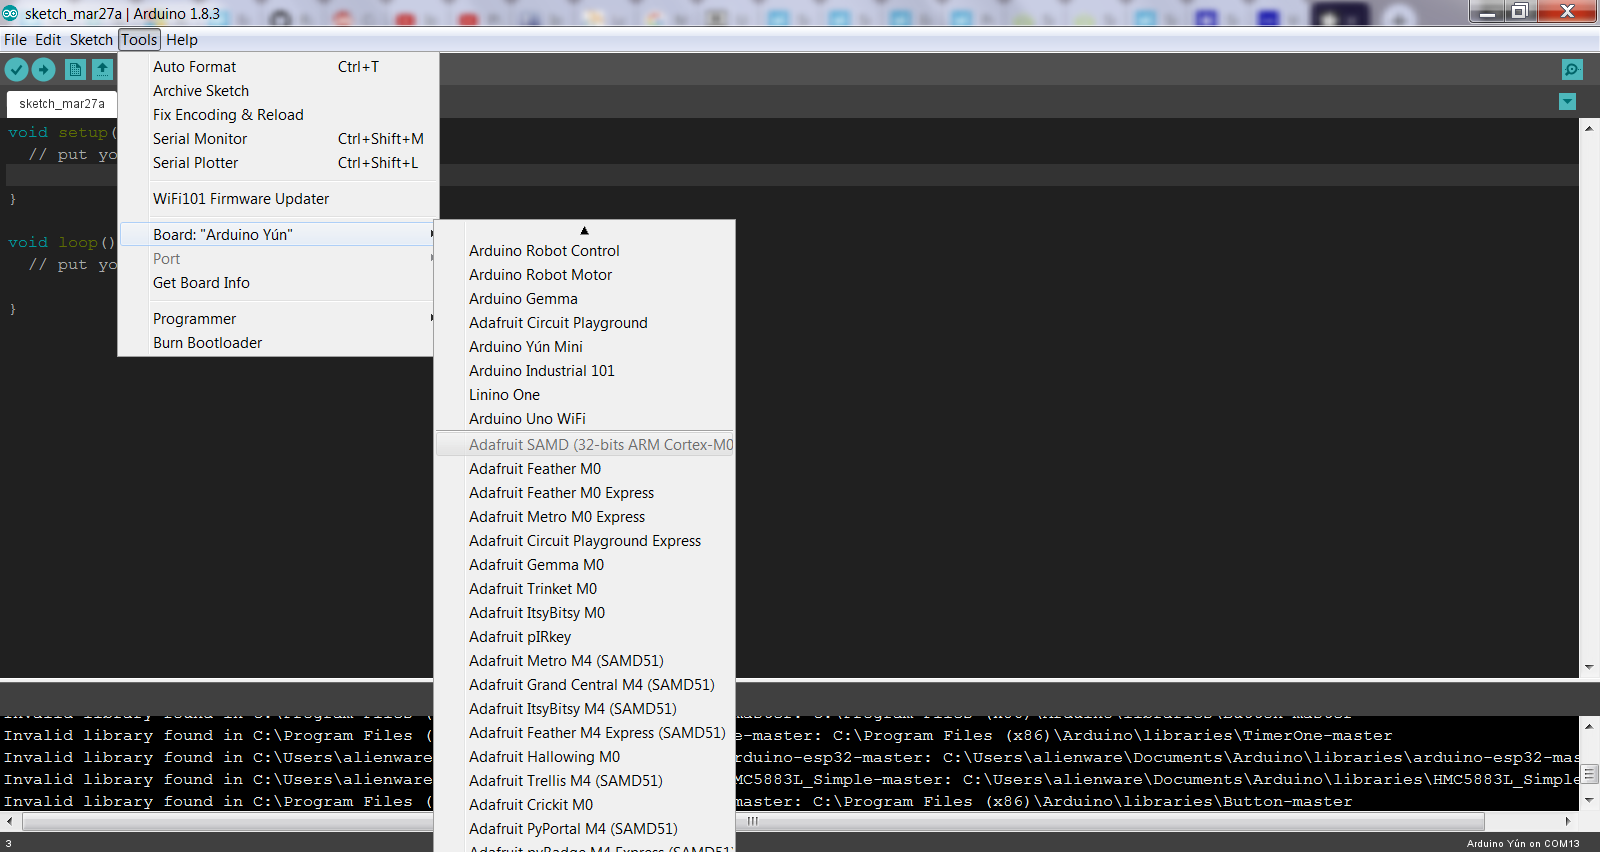
Task: Choose Auto Format from Tools menu
Action: (x=278, y=67)
